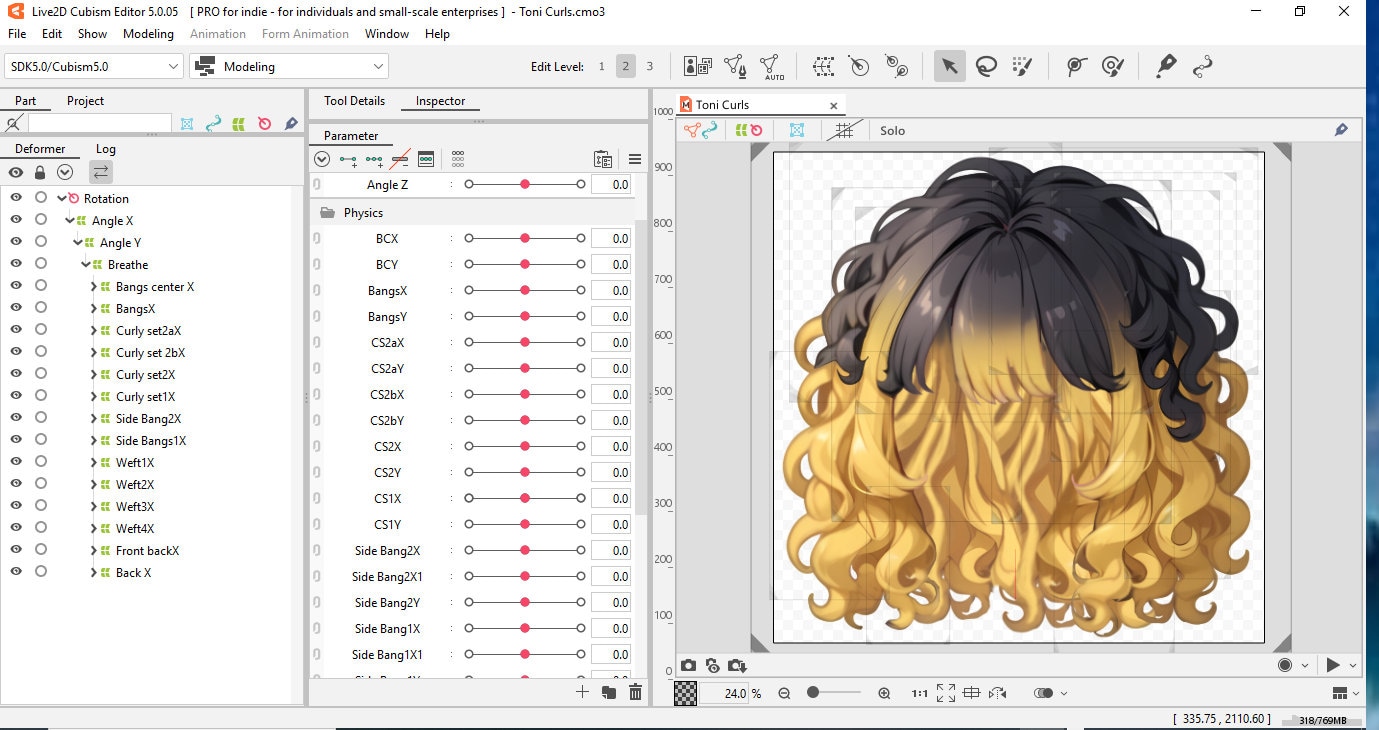Click the 1:1 zoom reset icon
The image size is (1379, 730).
point(919,692)
